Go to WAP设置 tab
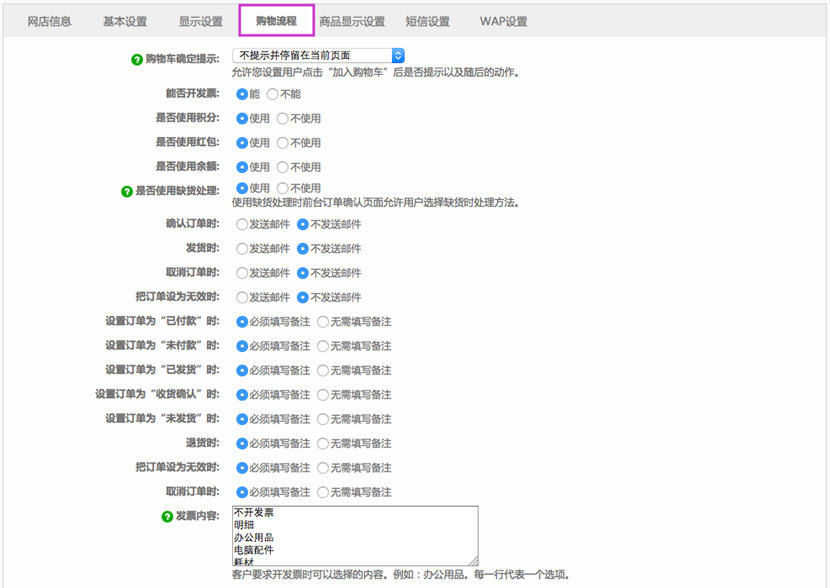 point(503,22)
